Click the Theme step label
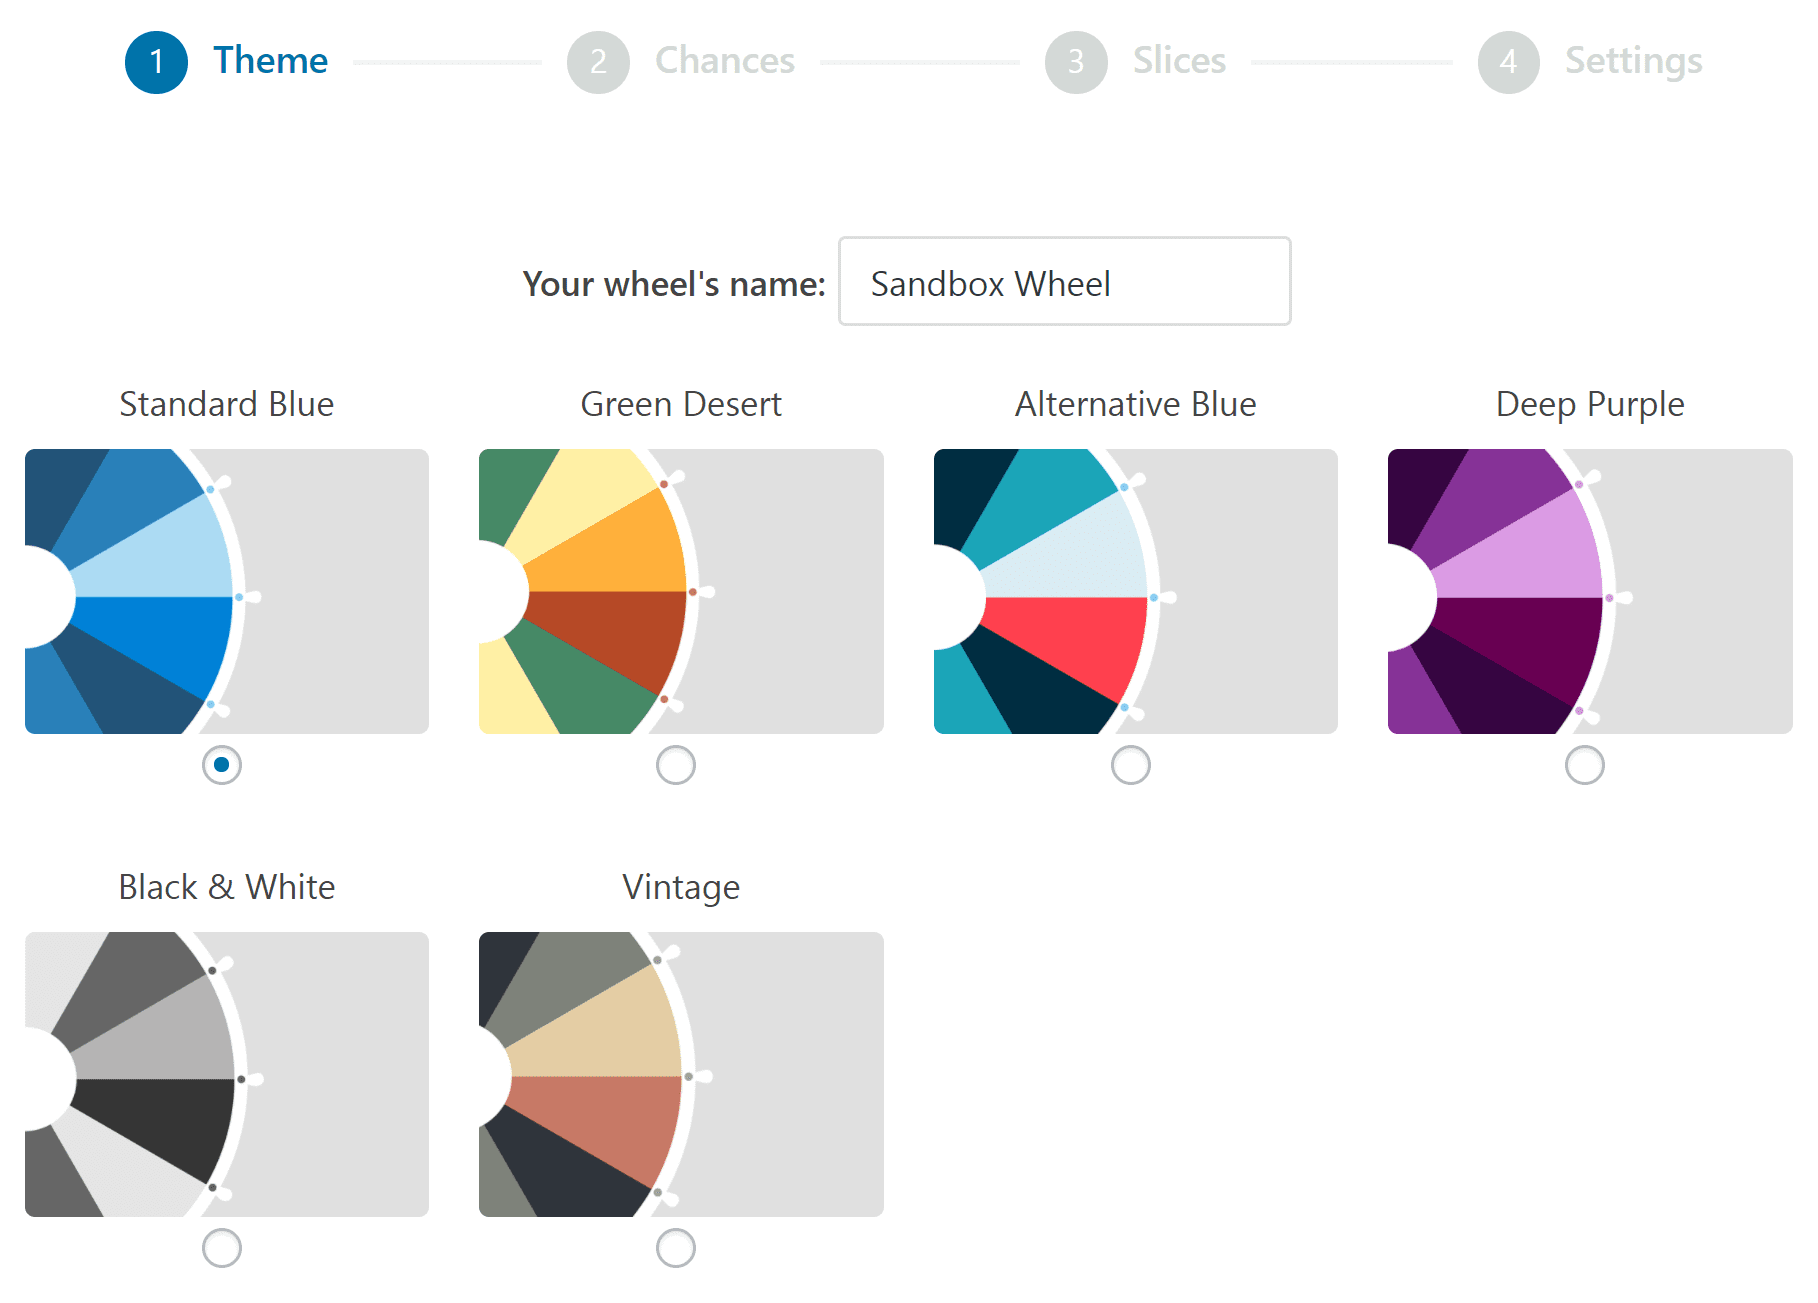 pos(270,61)
